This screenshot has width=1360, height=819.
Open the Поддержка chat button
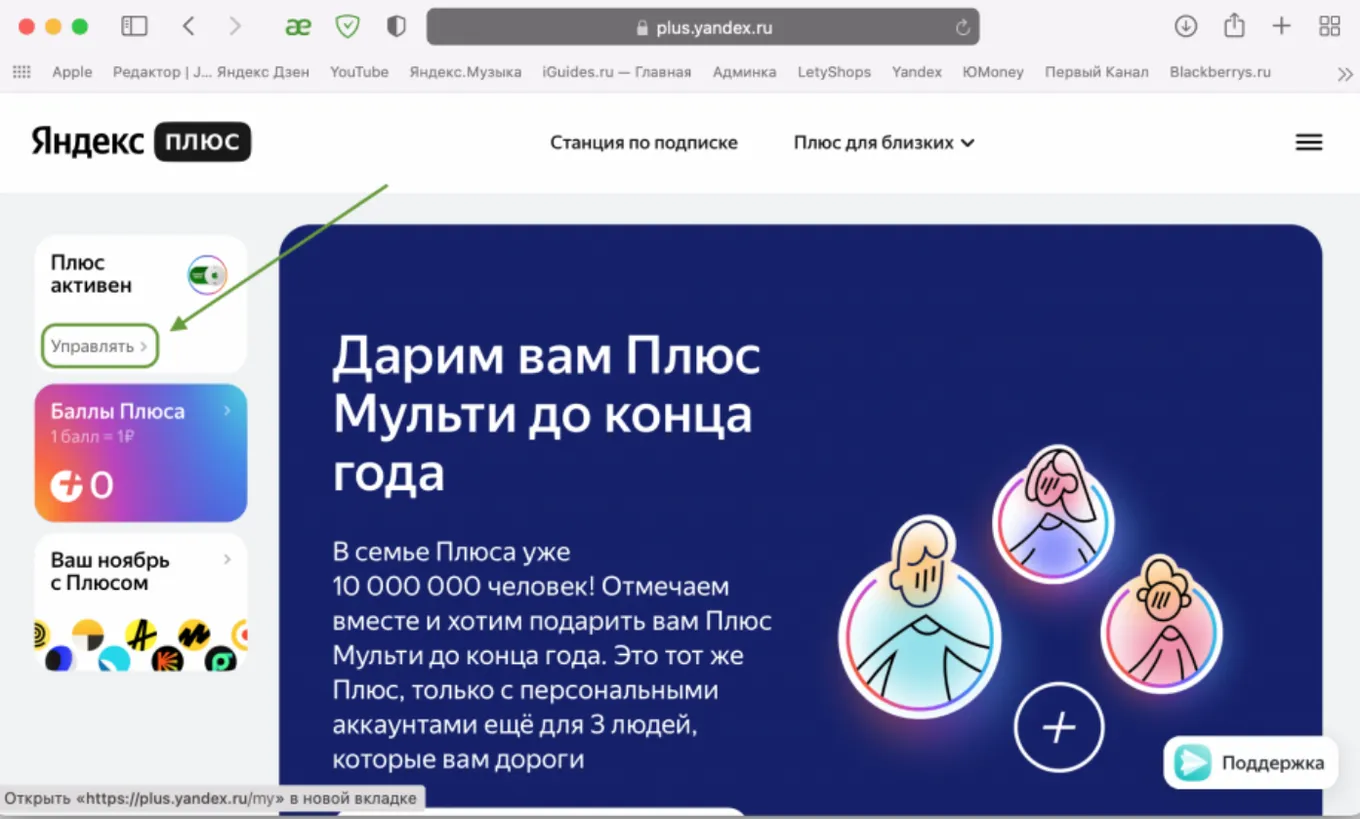pos(1251,763)
